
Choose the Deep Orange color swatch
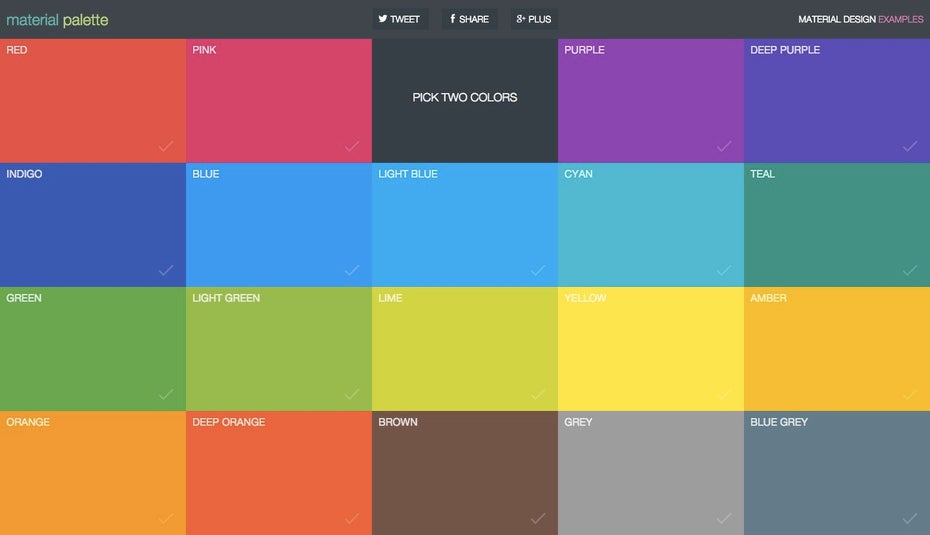[x=279, y=473]
